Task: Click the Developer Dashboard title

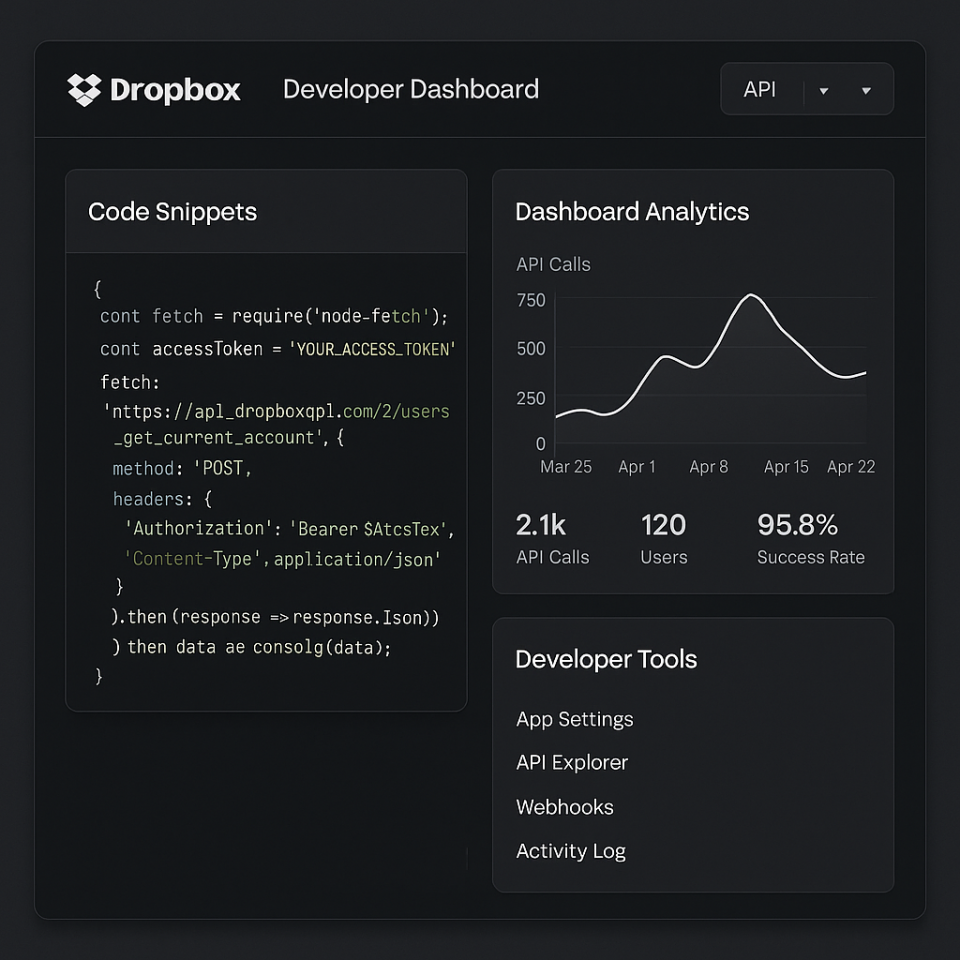Action: 410,89
